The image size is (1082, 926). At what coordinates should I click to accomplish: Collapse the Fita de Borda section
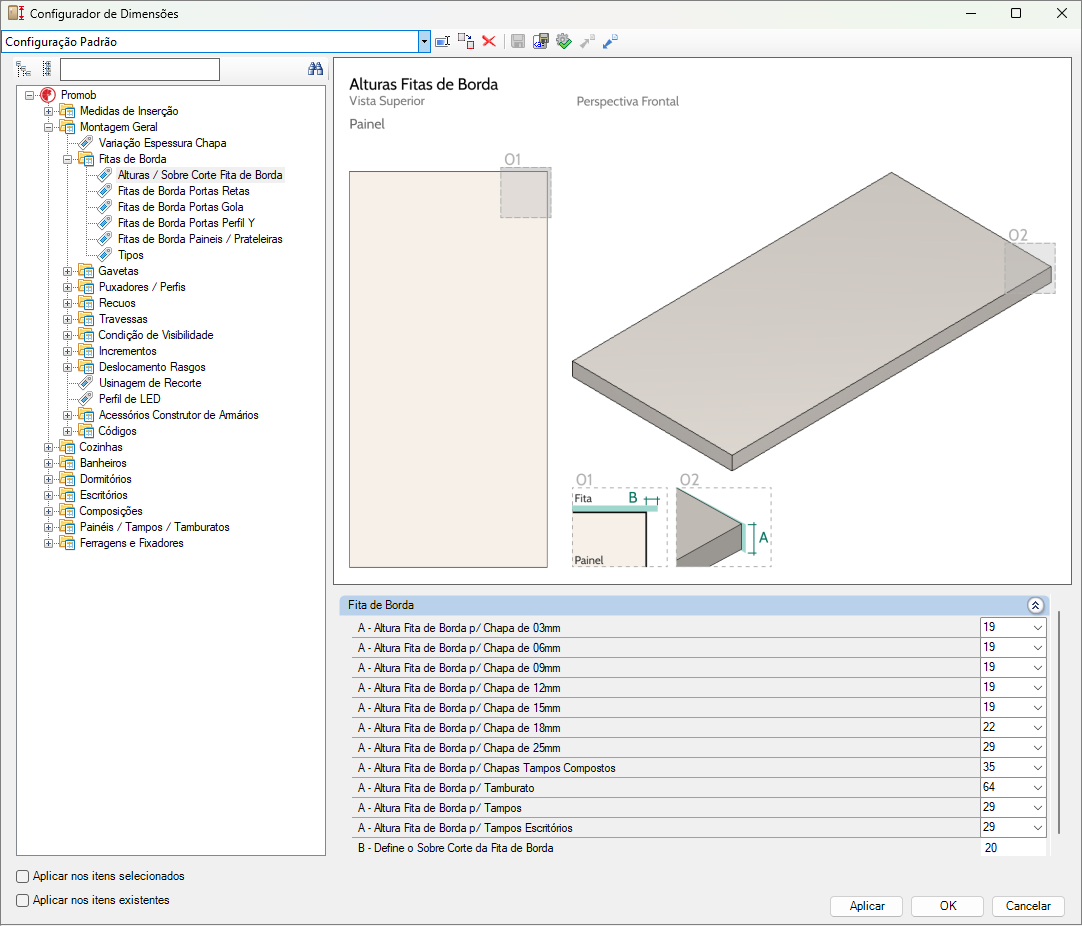pyautogui.click(x=1035, y=605)
